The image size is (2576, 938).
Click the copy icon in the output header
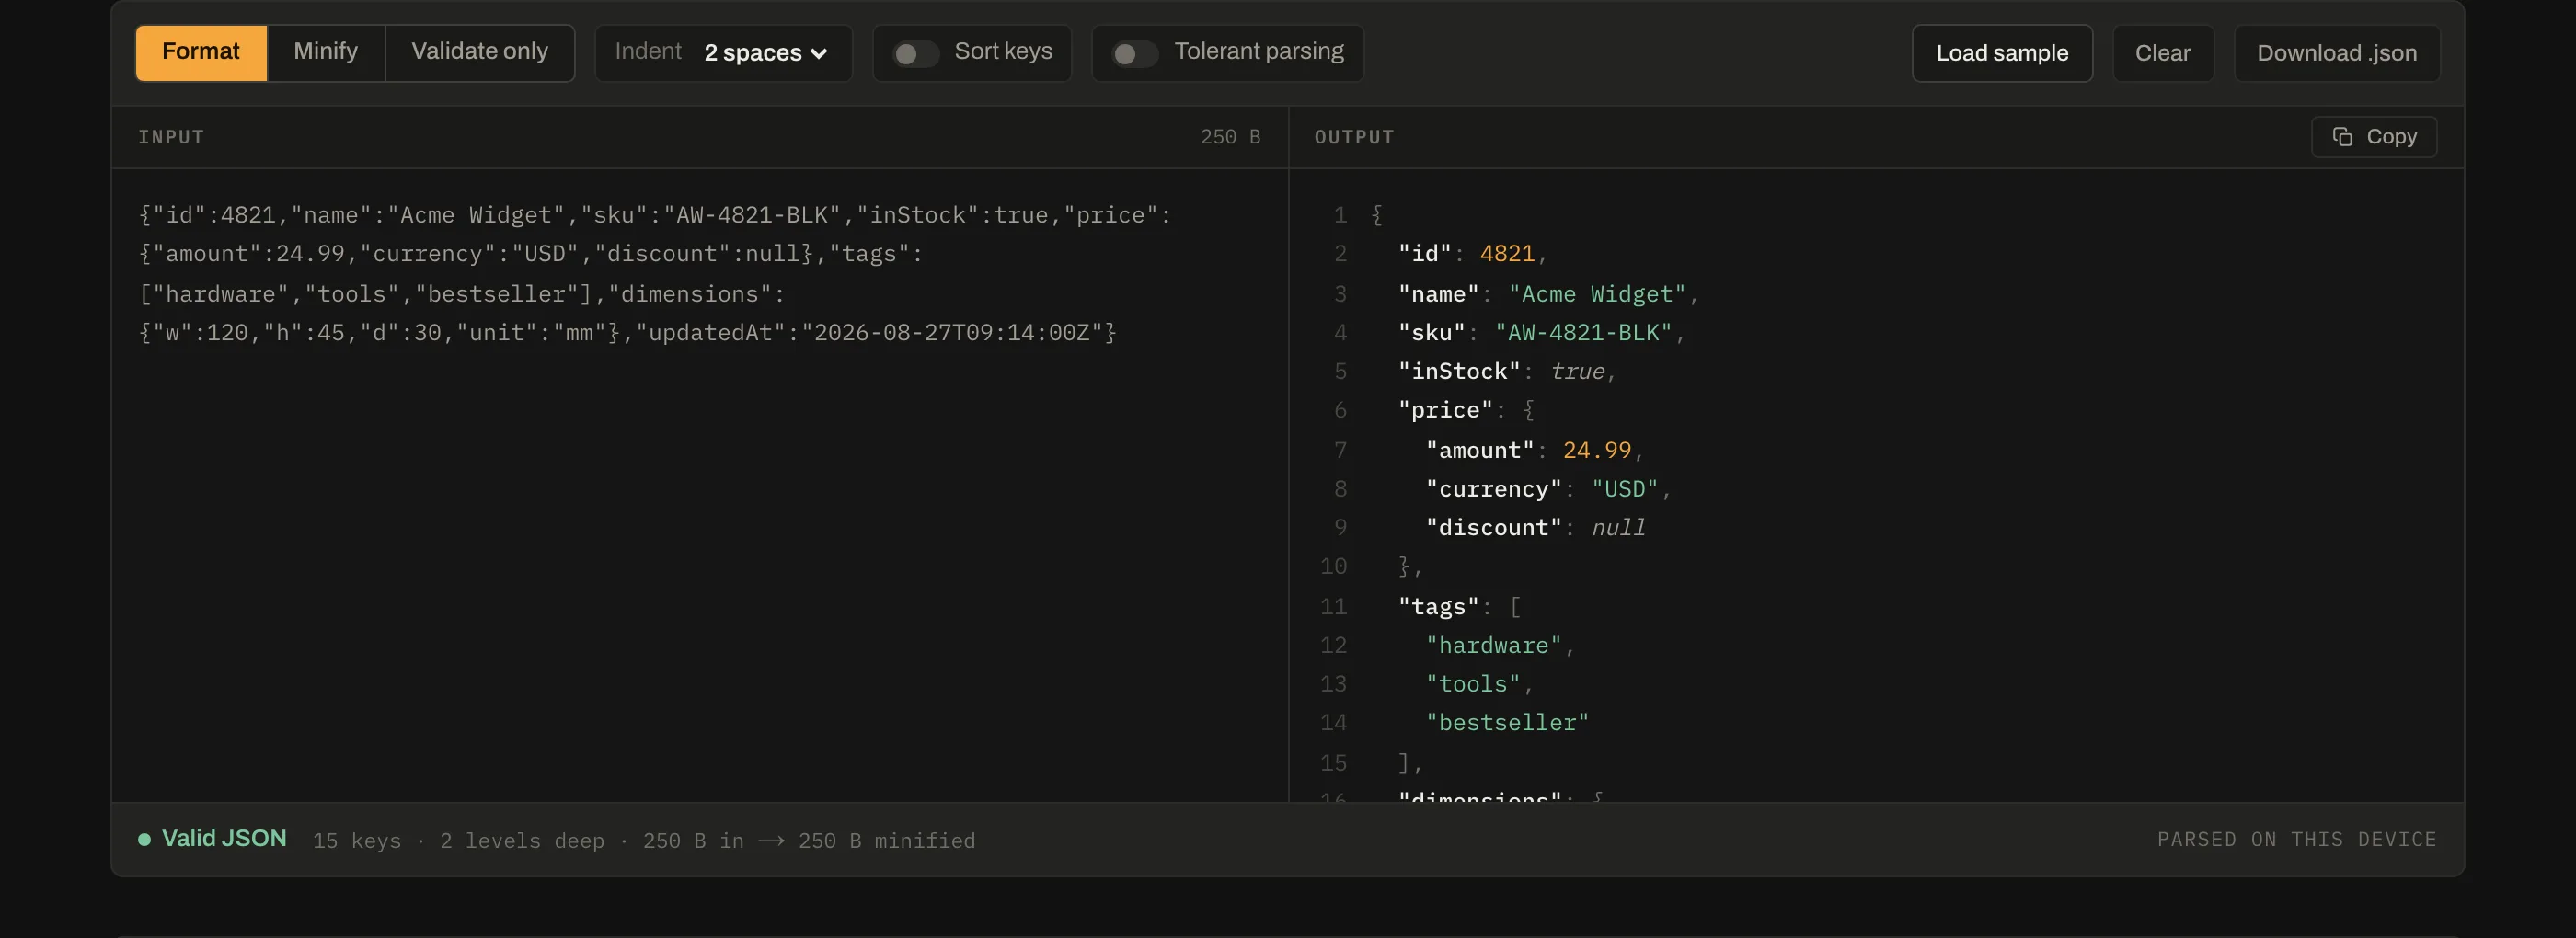[x=2342, y=137]
